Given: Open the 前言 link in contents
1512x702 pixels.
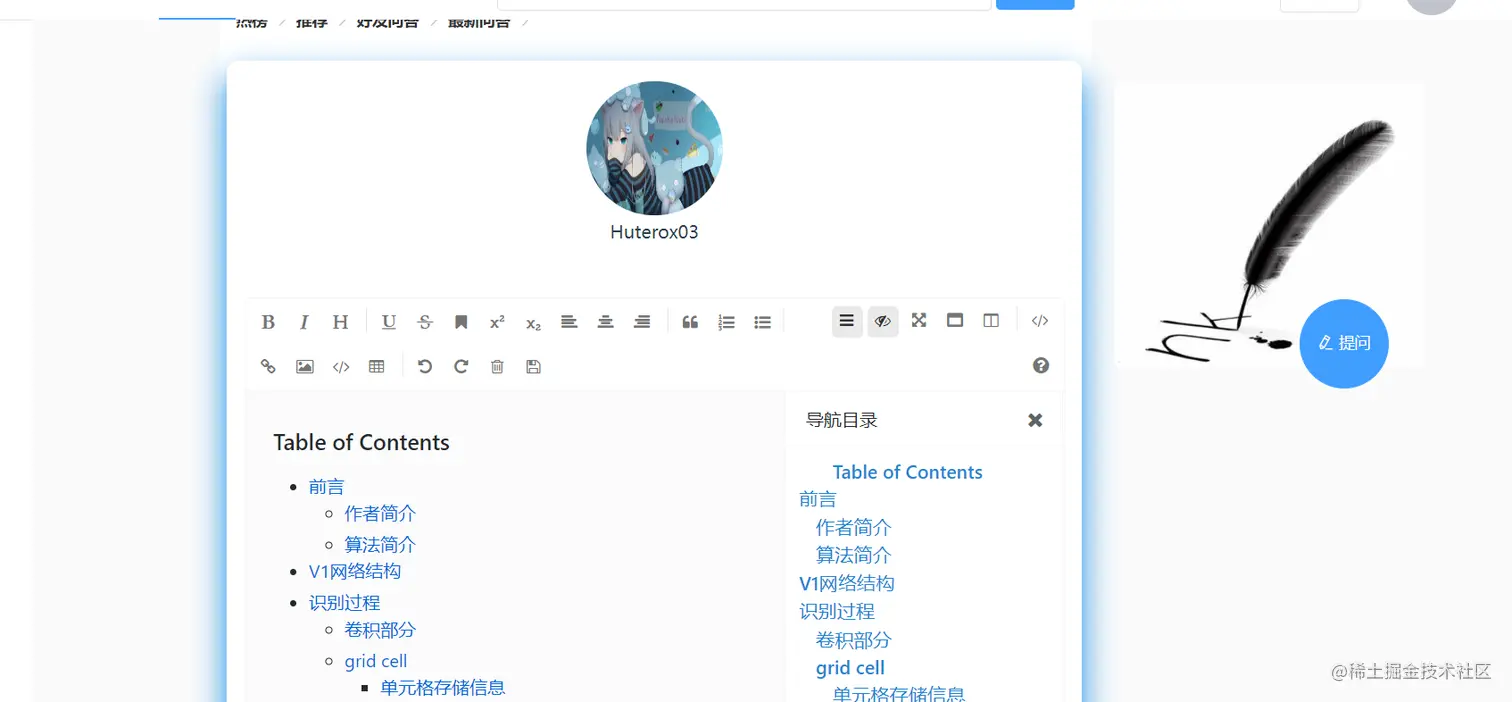Looking at the screenshot, I should click(326, 486).
